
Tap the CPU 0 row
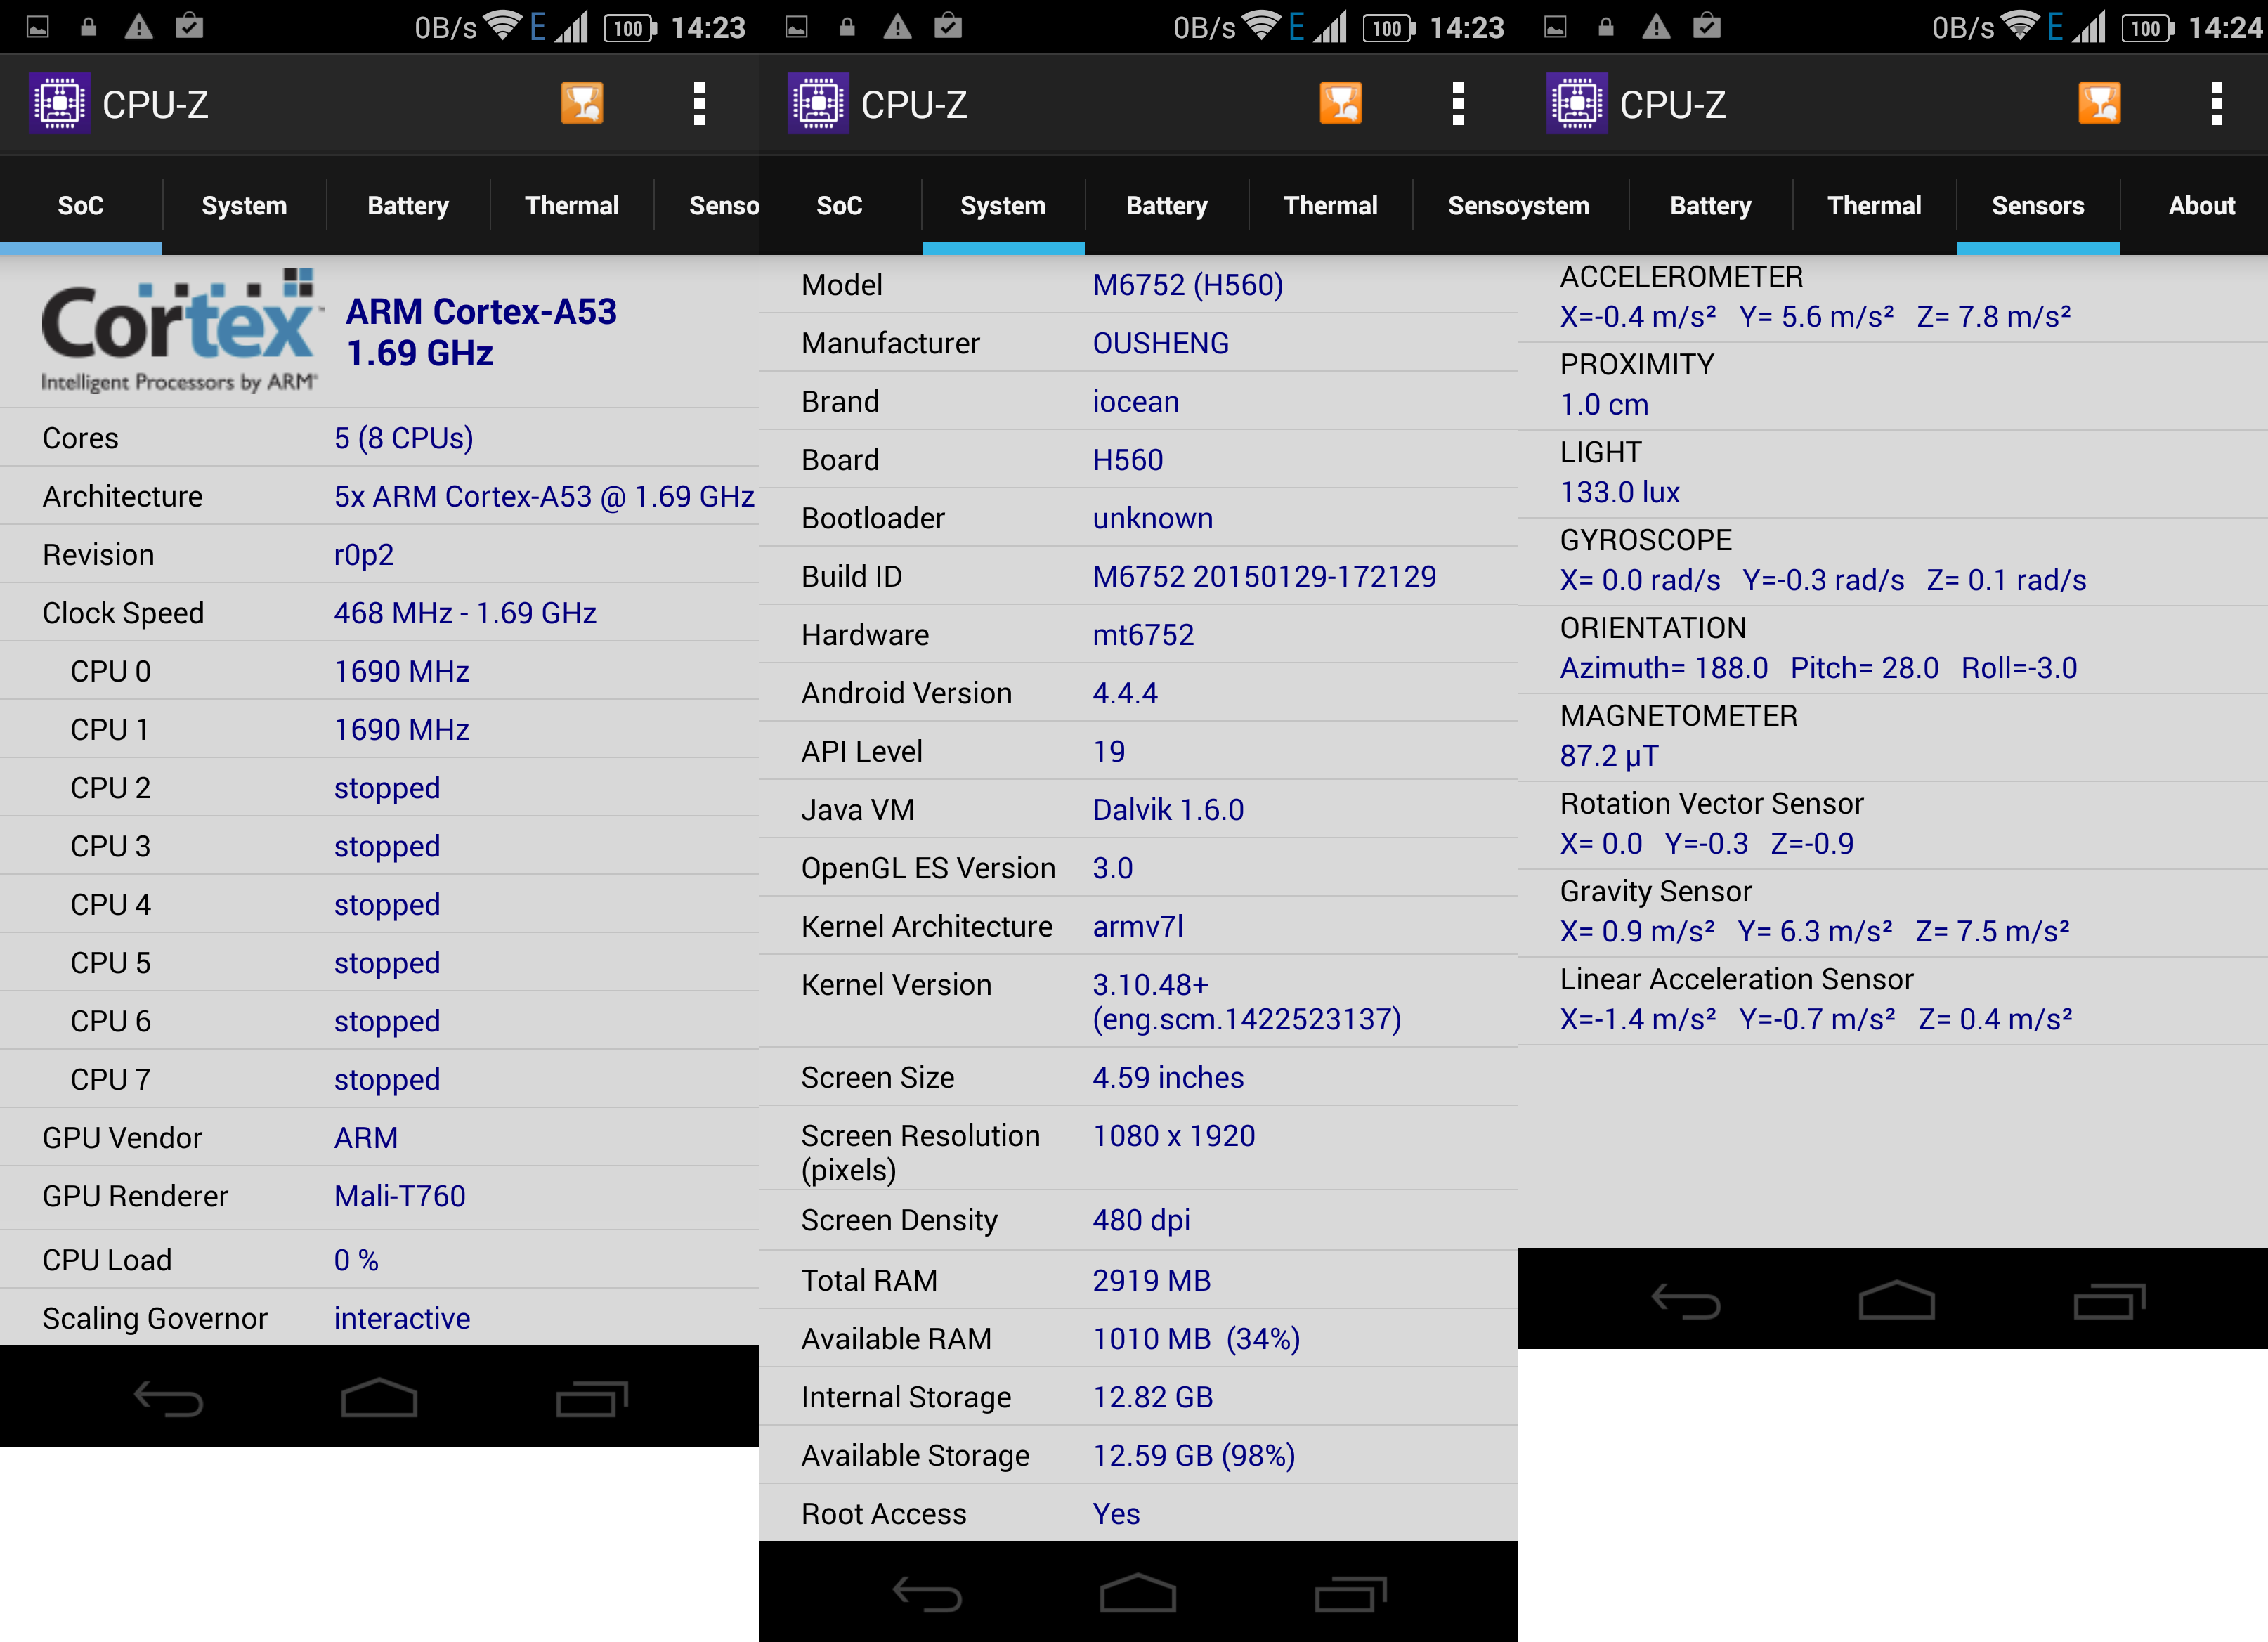click(x=379, y=671)
